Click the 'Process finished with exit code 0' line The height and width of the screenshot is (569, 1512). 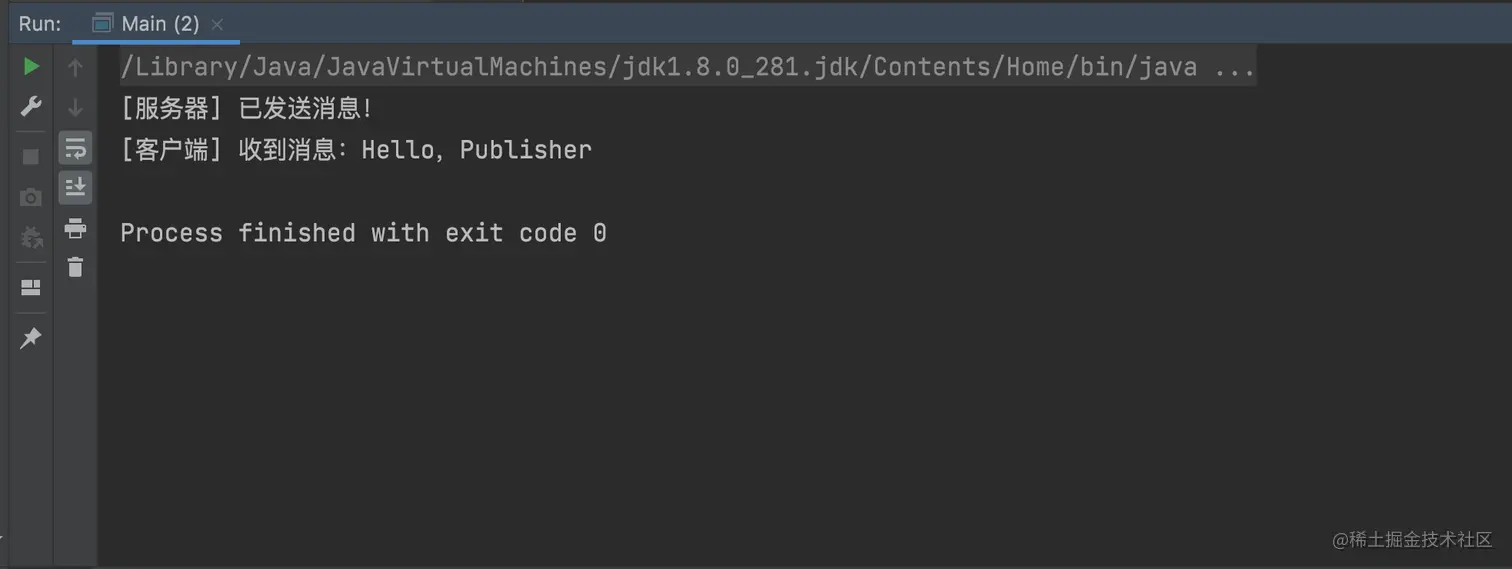tap(363, 233)
